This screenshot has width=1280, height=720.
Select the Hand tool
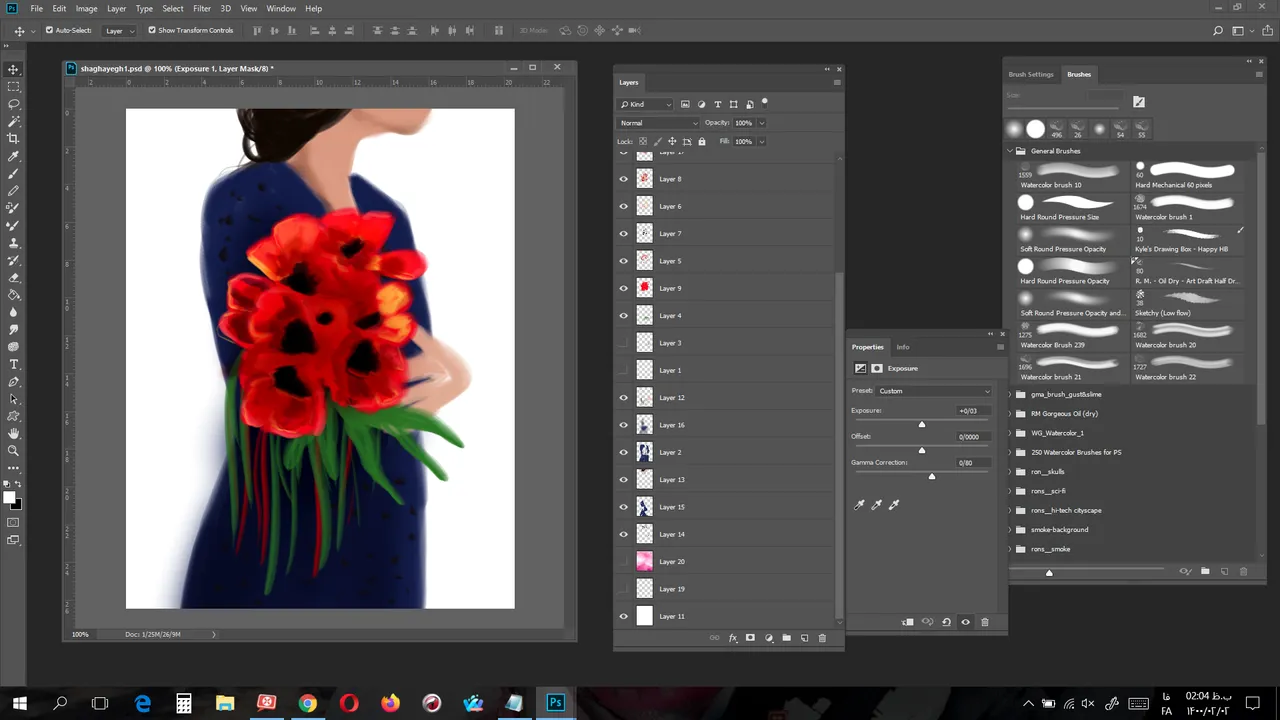tap(14, 434)
